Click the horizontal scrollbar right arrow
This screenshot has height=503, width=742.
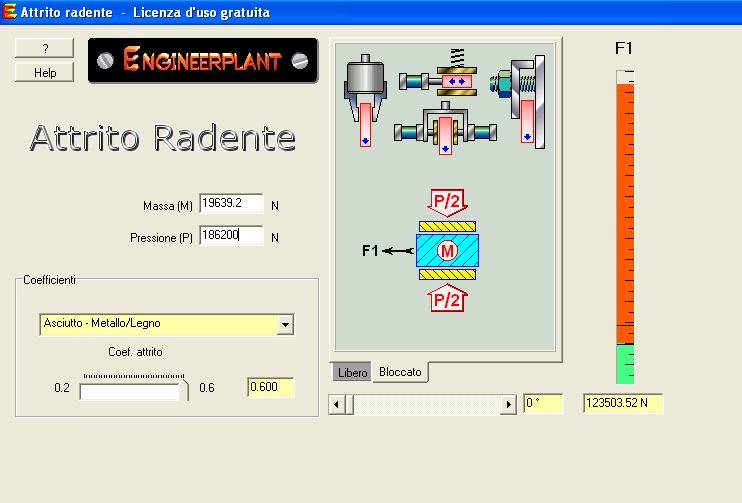(509, 404)
